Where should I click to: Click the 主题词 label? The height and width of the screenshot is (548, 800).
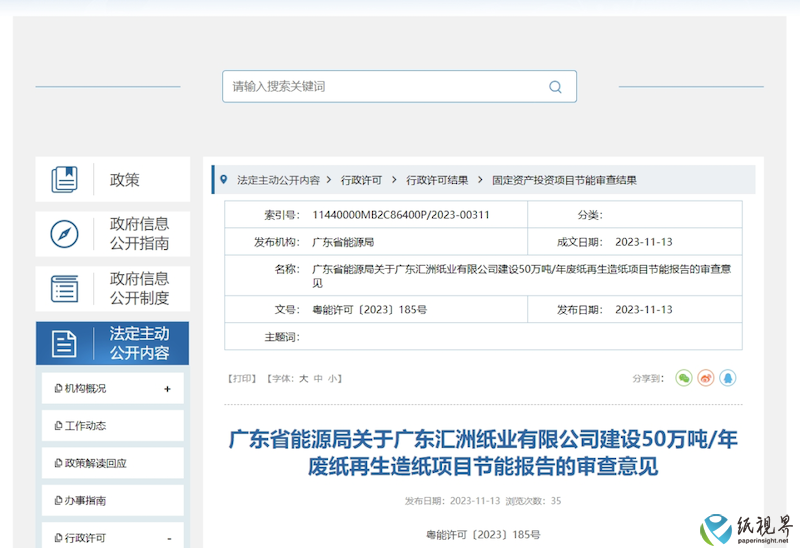click(282, 337)
